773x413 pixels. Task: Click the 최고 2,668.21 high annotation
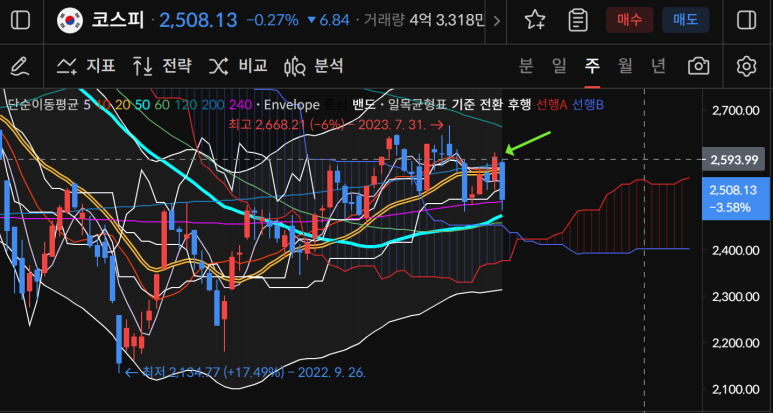337,125
